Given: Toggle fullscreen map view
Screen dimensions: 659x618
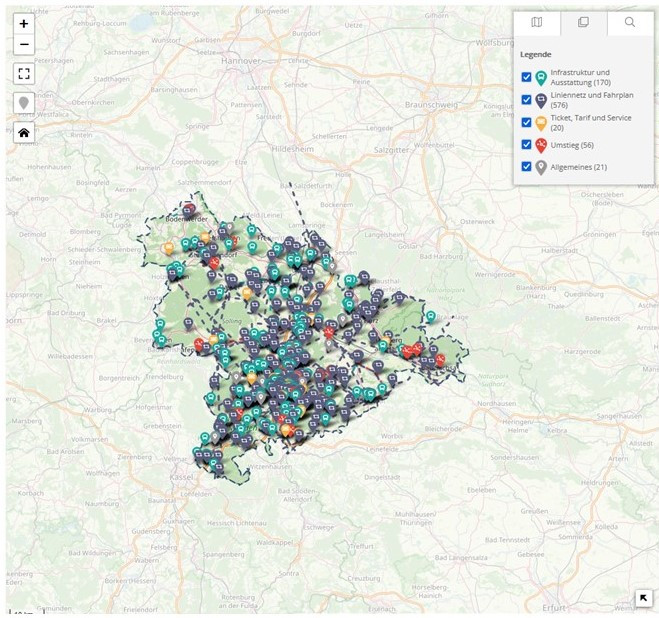Looking at the screenshot, I should (24, 74).
